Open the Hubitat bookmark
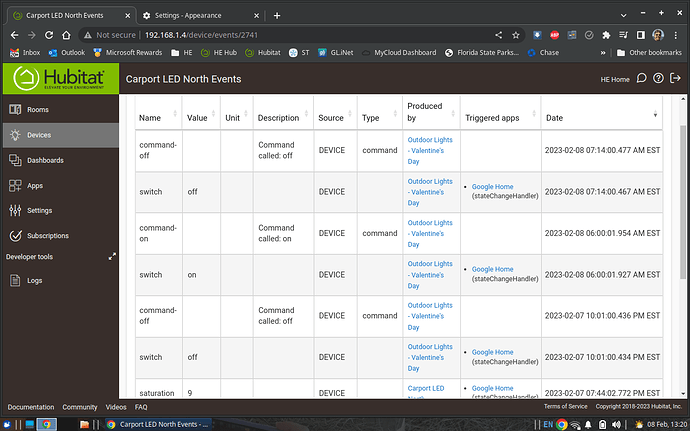The height and width of the screenshot is (431, 690). pos(263,52)
